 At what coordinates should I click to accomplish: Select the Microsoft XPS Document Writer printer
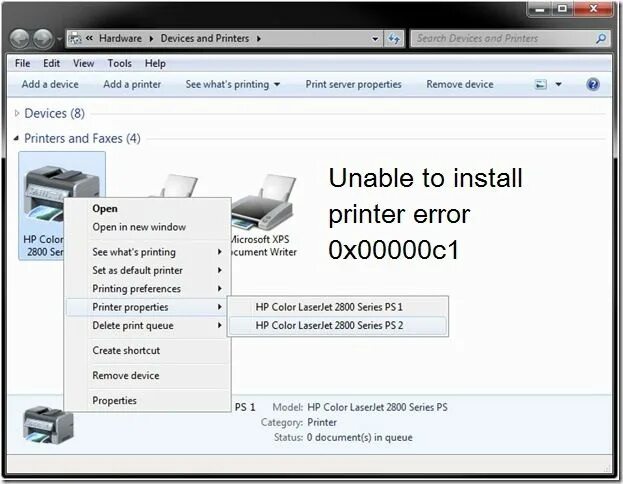pyautogui.click(x=263, y=216)
